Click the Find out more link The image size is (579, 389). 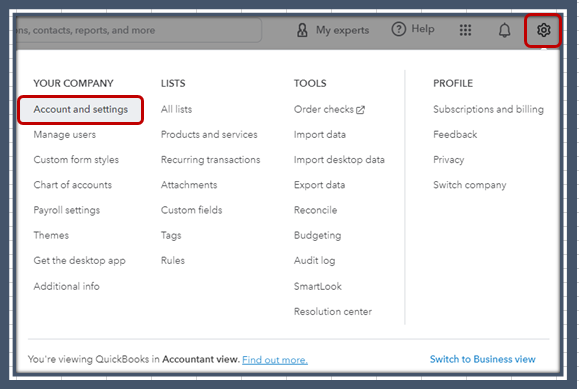pos(275,359)
